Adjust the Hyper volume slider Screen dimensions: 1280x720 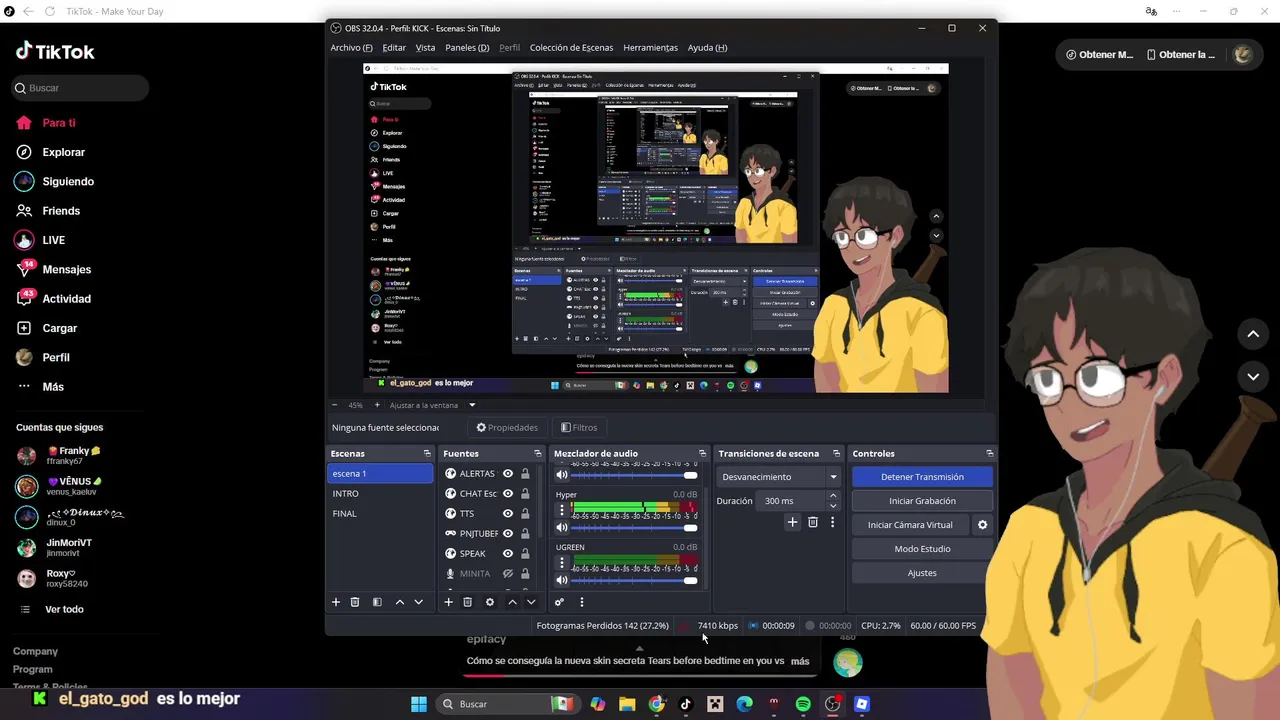[634, 528]
